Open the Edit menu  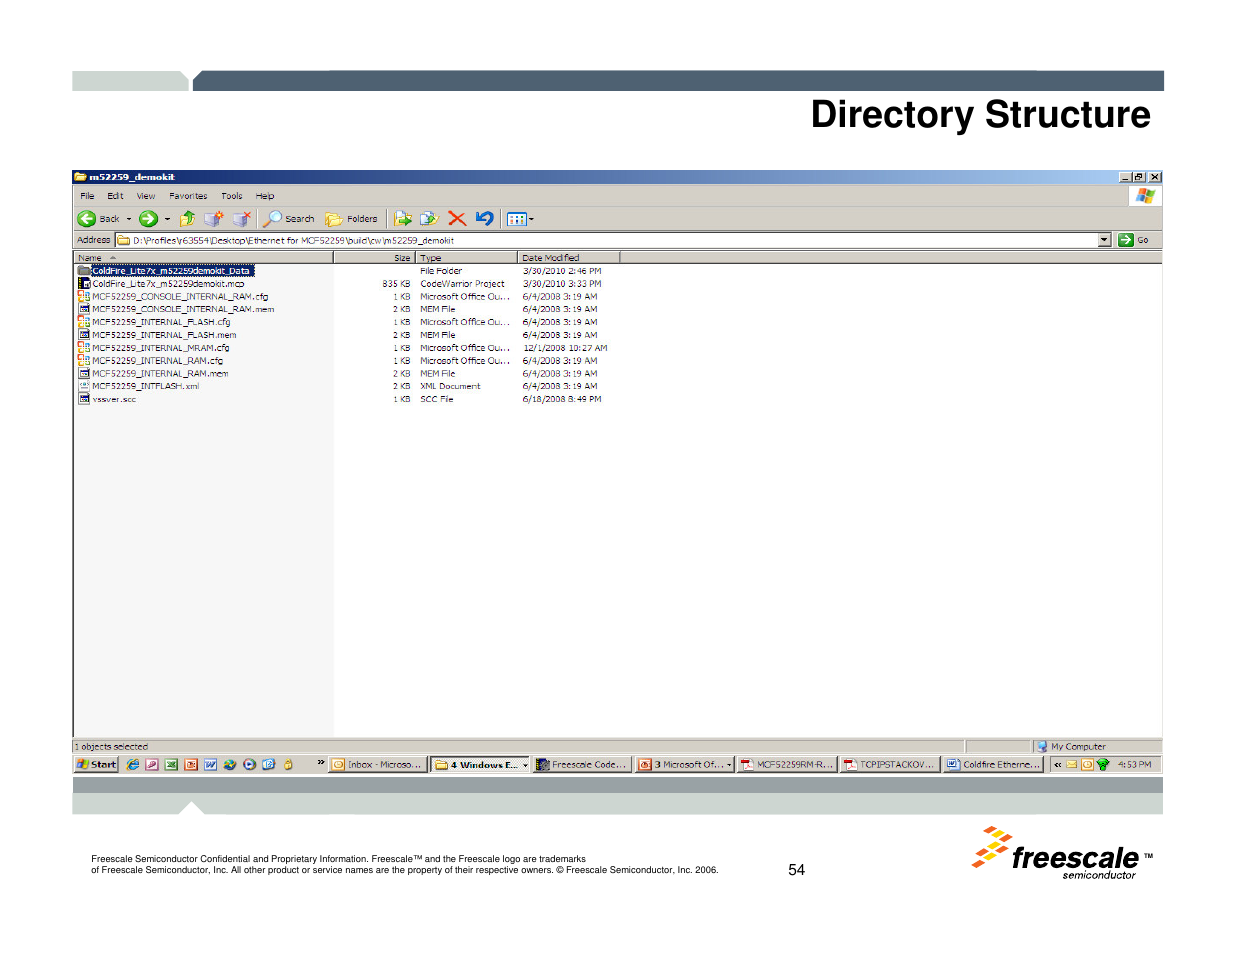click(x=115, y=196)
